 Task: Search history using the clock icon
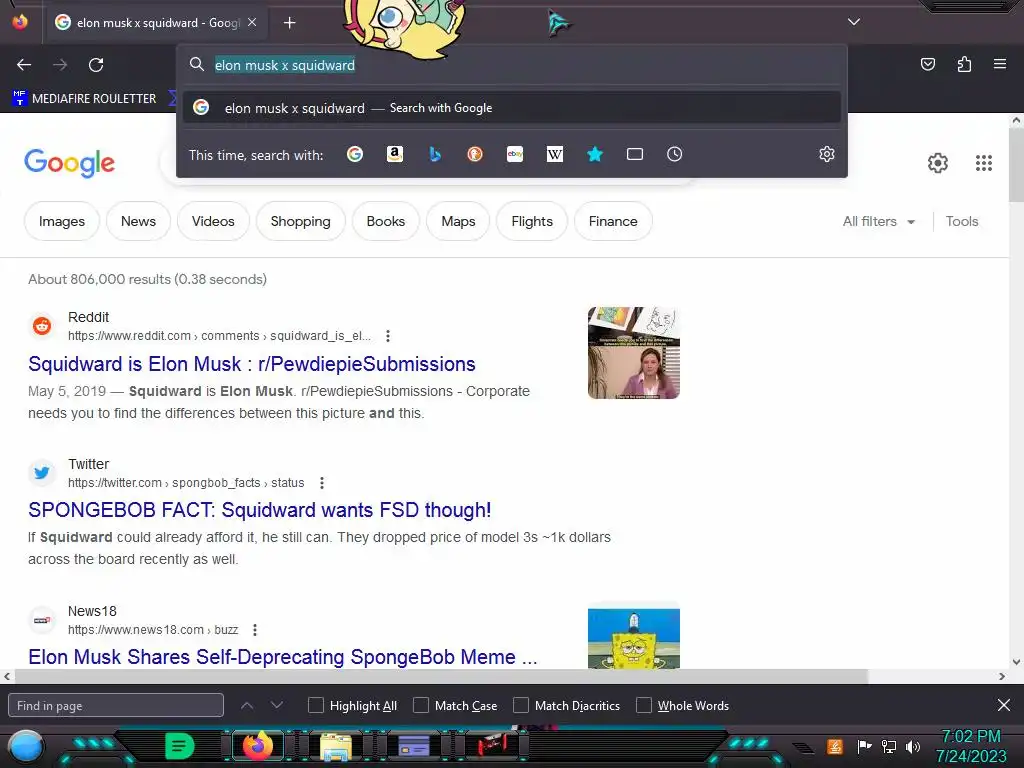pyautogui.click(x=675, y=154)
